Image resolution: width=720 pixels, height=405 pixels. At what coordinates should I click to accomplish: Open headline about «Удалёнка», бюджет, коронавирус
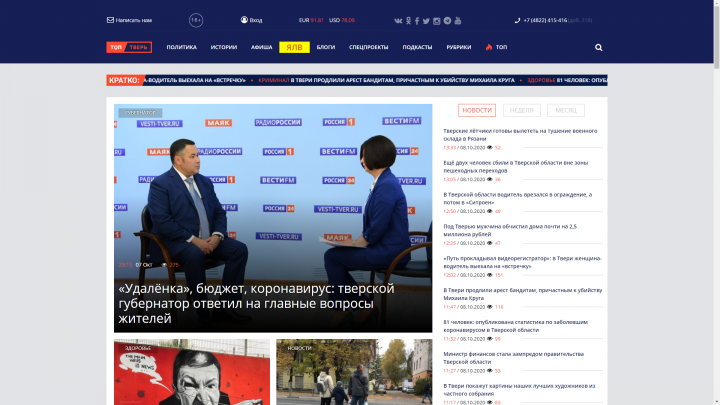256,303
